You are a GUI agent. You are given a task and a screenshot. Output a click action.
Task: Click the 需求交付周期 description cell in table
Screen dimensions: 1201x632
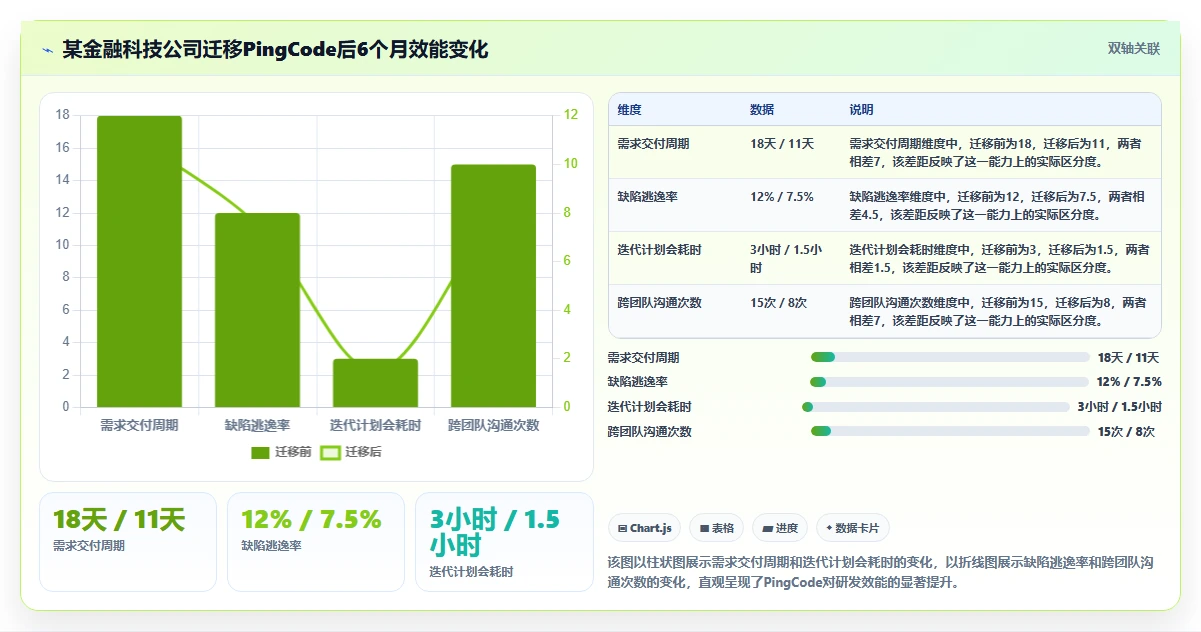click(x=1000, y=152)
